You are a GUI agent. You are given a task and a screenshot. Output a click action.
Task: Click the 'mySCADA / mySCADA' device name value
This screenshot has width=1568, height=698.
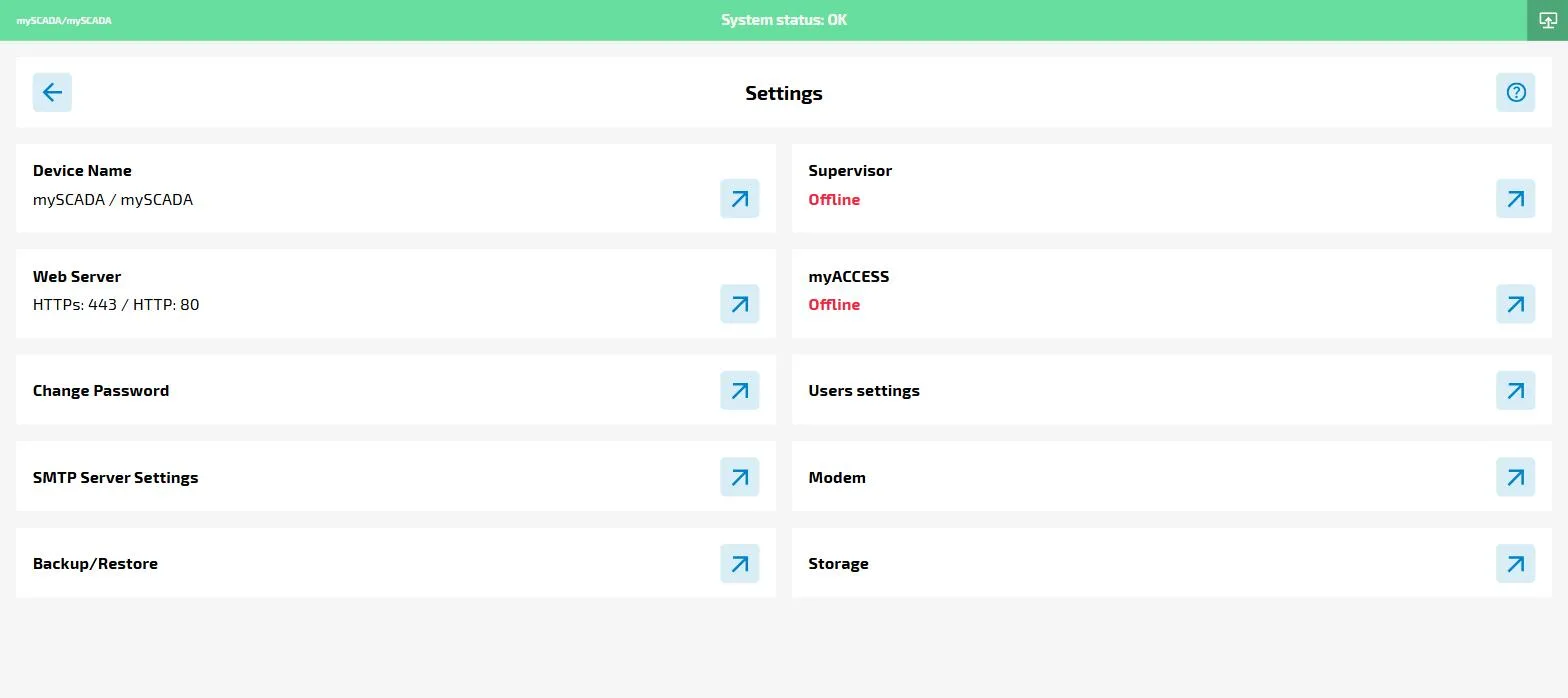113,200
